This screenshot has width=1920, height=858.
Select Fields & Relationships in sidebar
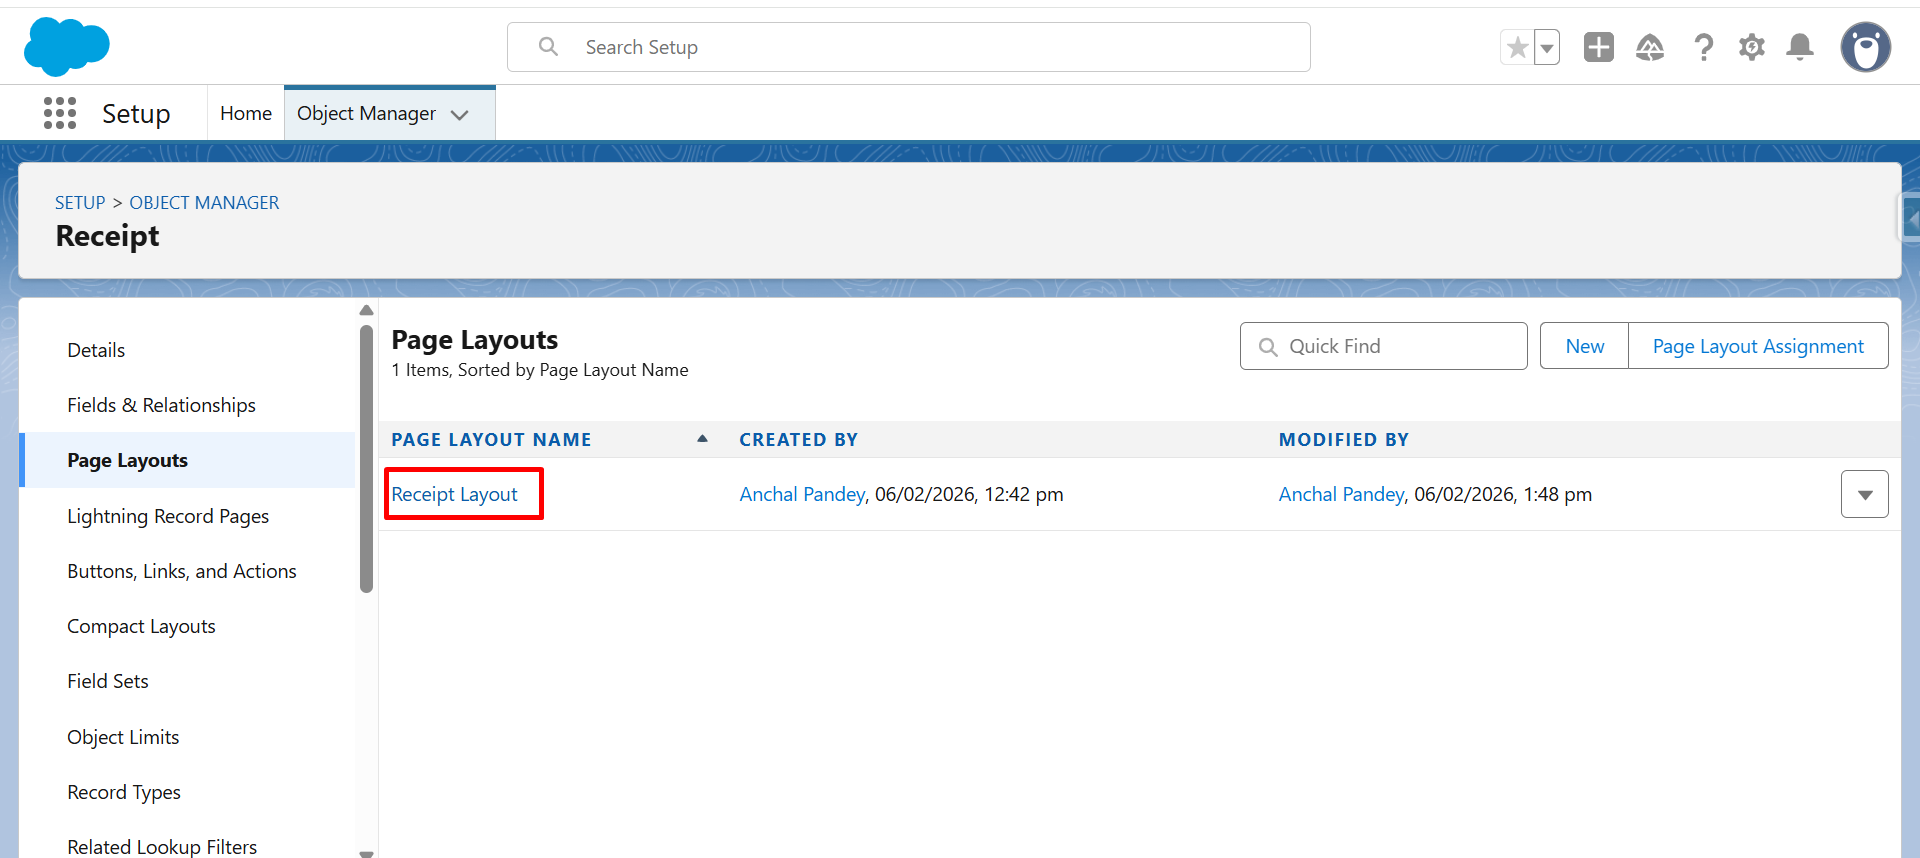click(x=161, y=405)
